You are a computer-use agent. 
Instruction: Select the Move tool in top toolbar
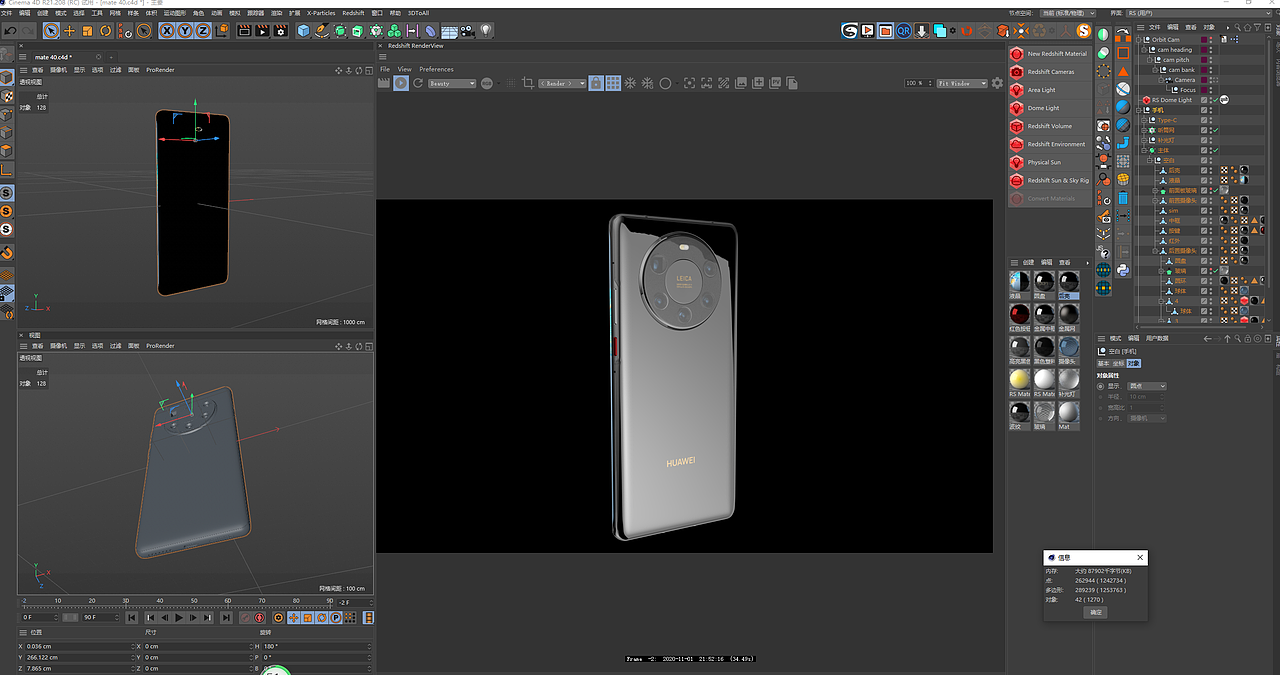pyautogui.click(x=69, y=31)
